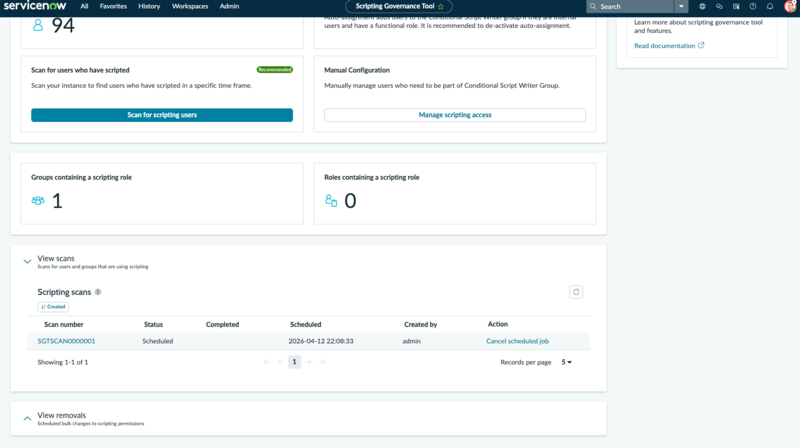This screenshot has width=800, height=448.
Task: Go to next page arrow
Action: pos(308,362)
